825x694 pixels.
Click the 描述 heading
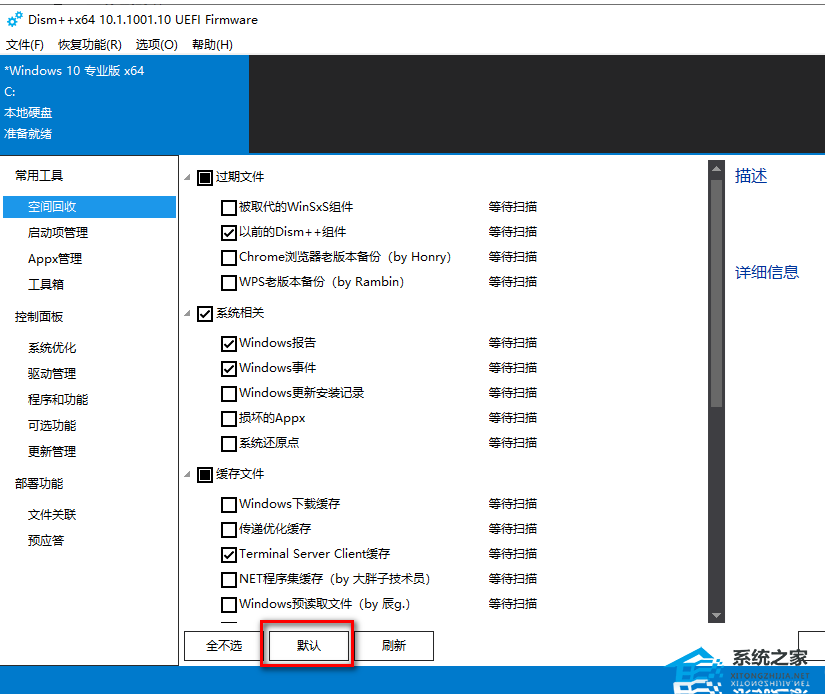pos(751,176)
